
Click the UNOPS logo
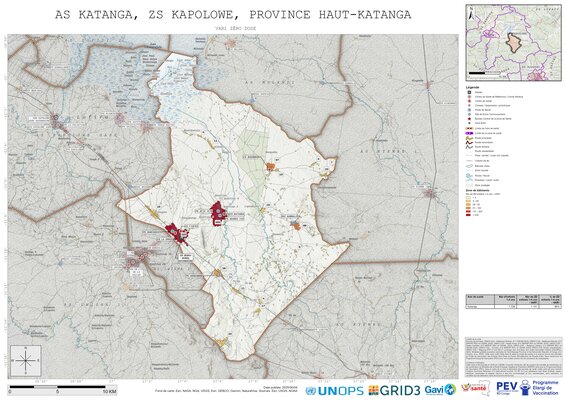[x=334, y=391]
